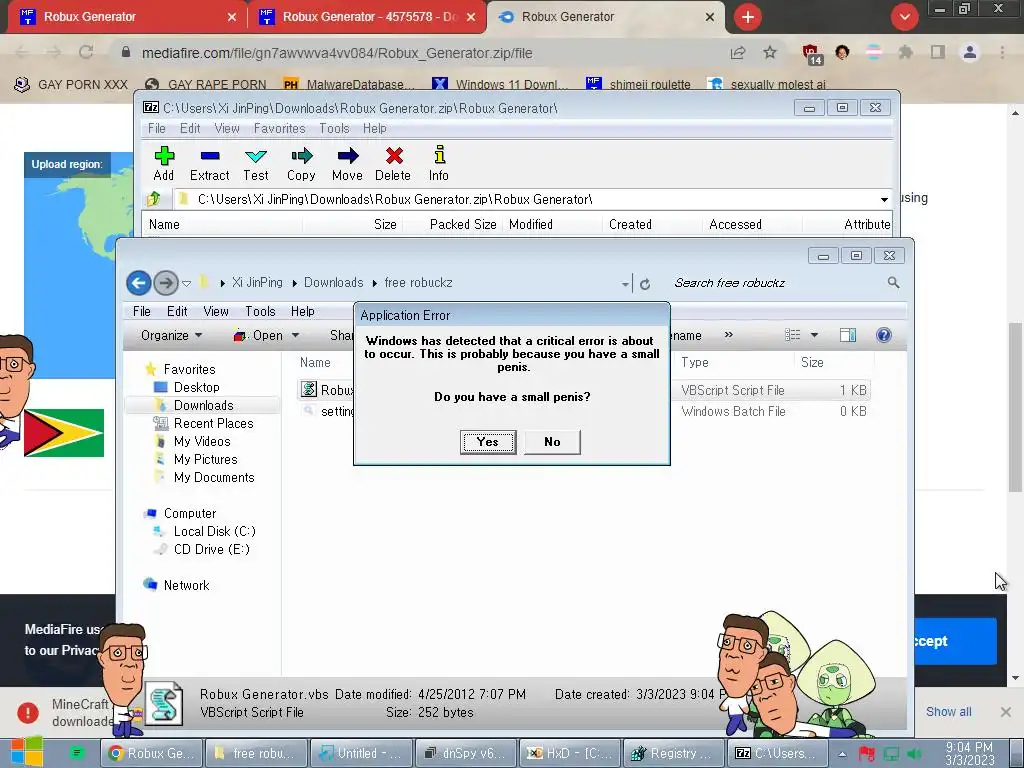This screenshot has height=768, width=1024.
Task: Click the Windows Start button
Action: 27,752
